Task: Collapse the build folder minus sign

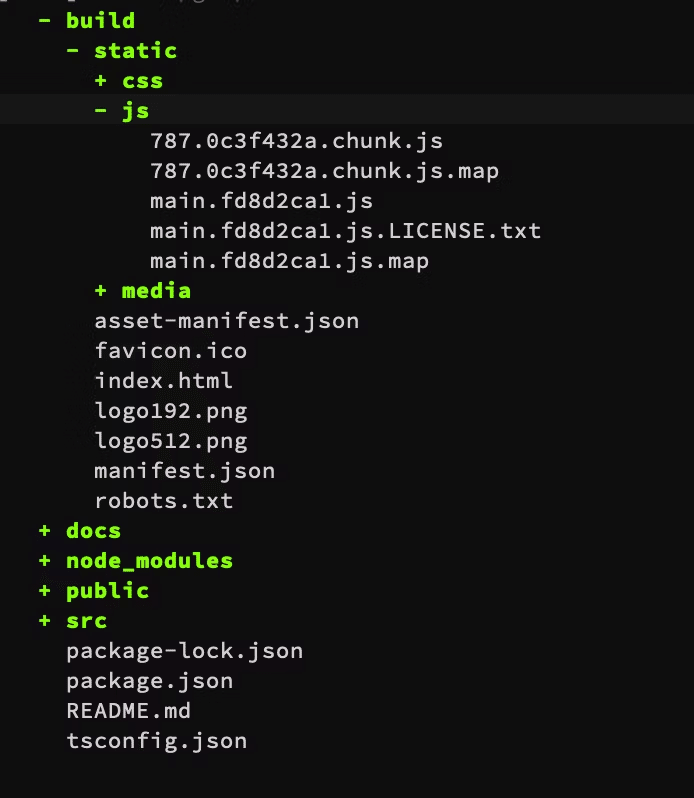Action: pos(44,21)
